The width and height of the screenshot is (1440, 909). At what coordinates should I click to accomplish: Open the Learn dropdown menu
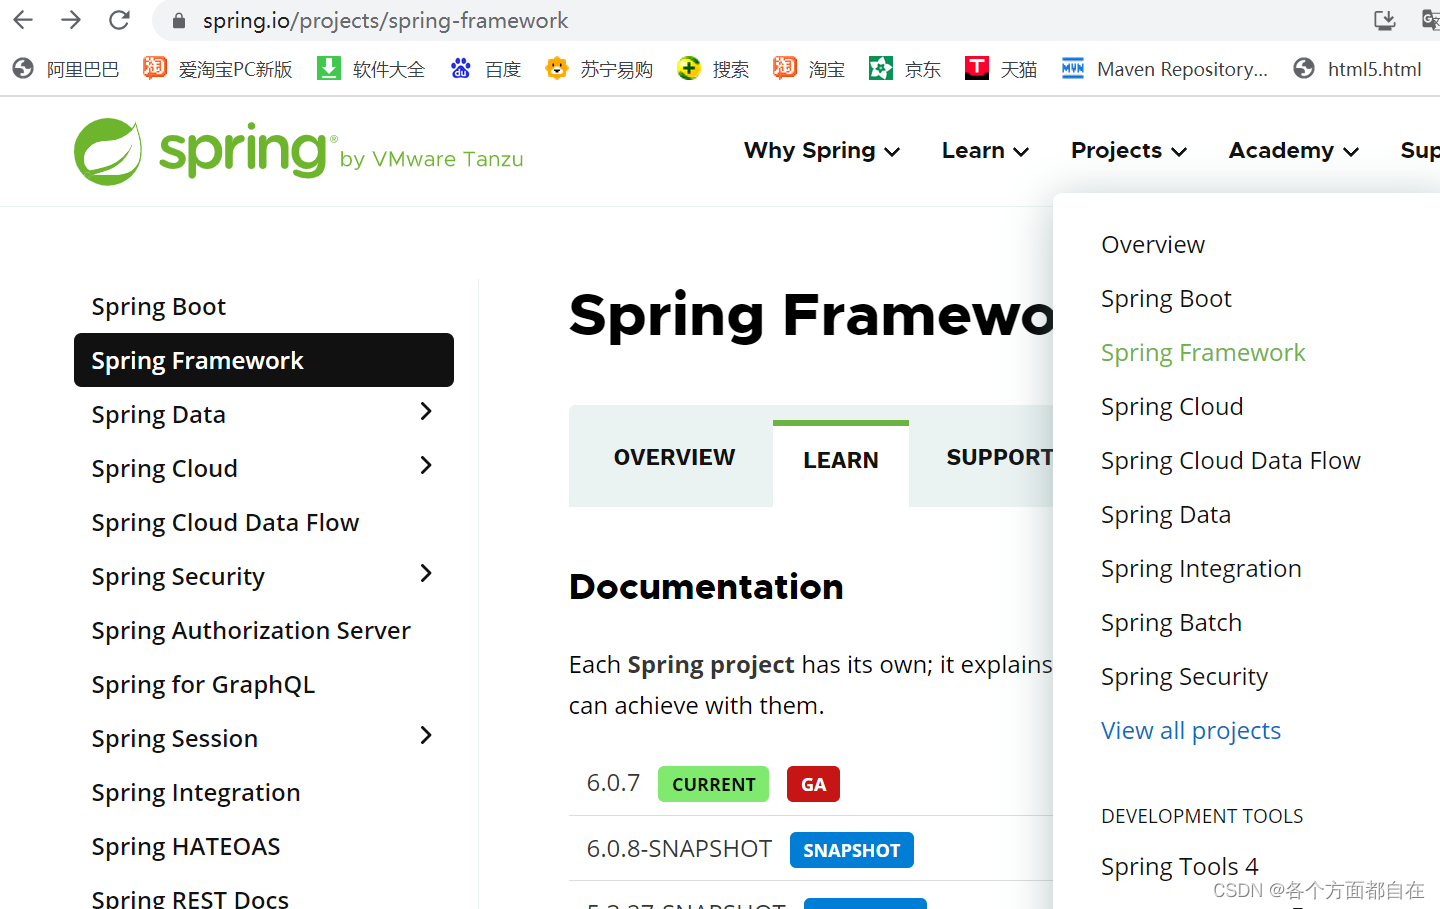[985, 151]
